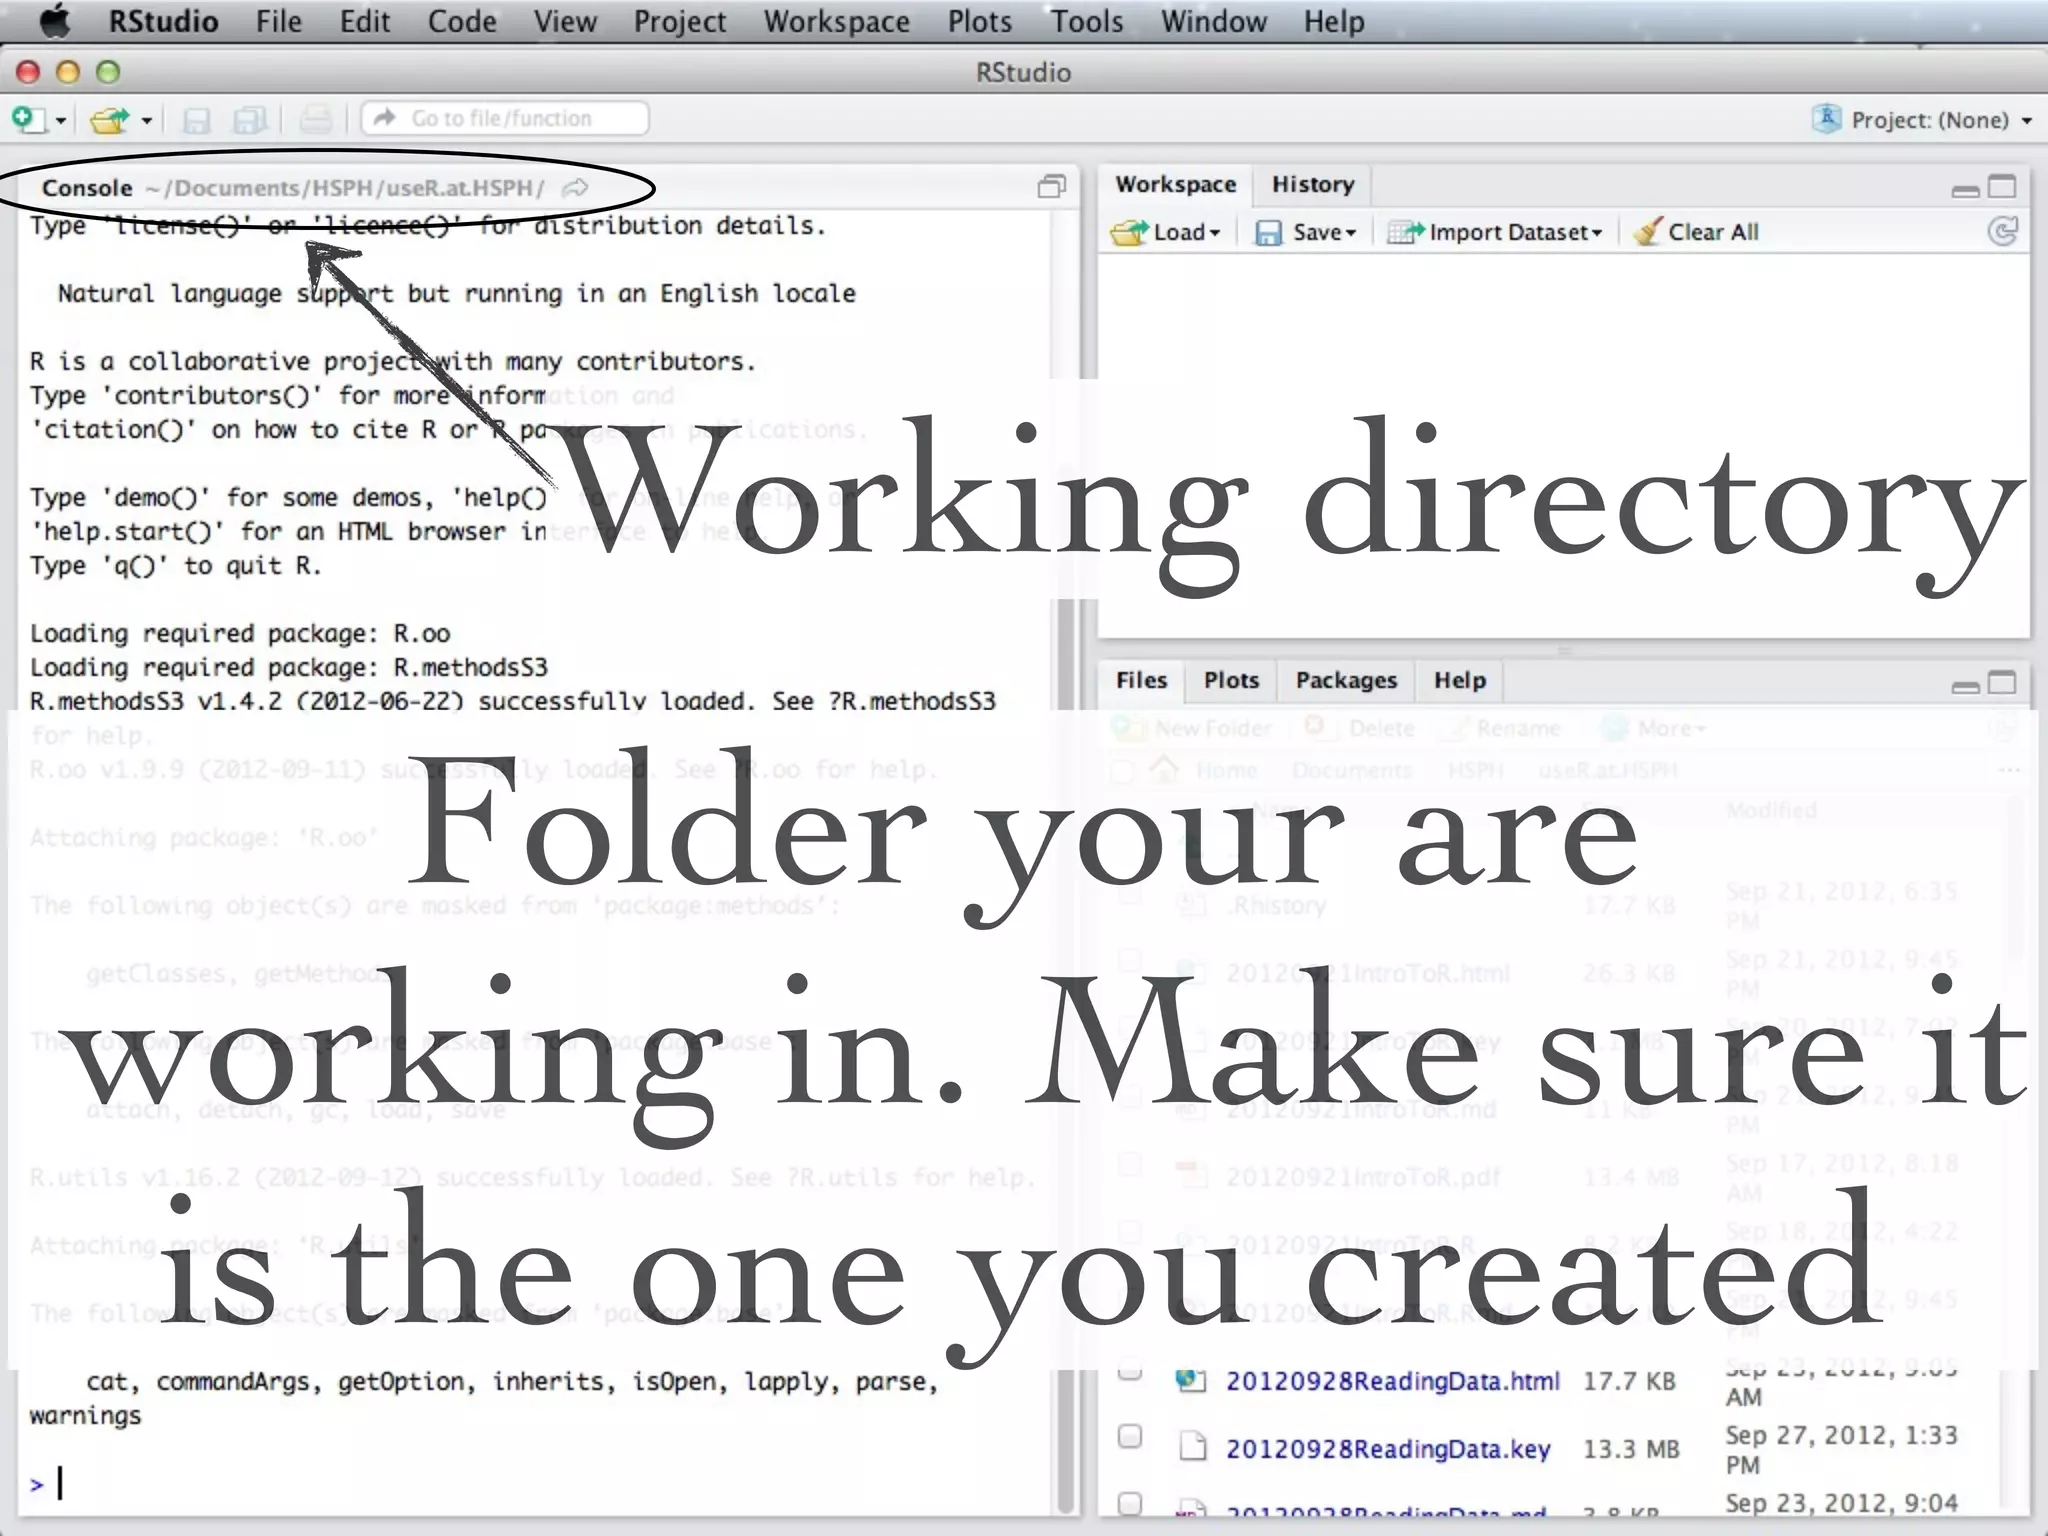The height and width of the screenshot is (1536, 2048).
Task: Toggle checkbox of the last listed file
Action: tap(1130, 1503)
